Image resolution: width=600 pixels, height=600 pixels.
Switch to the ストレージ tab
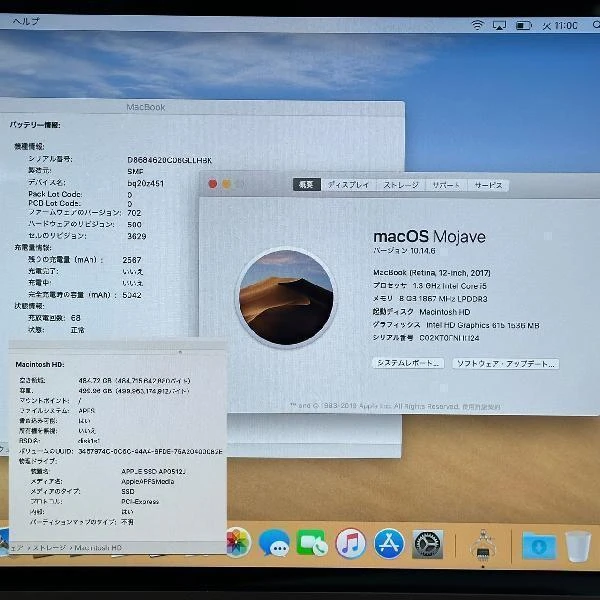coord(401,185)
